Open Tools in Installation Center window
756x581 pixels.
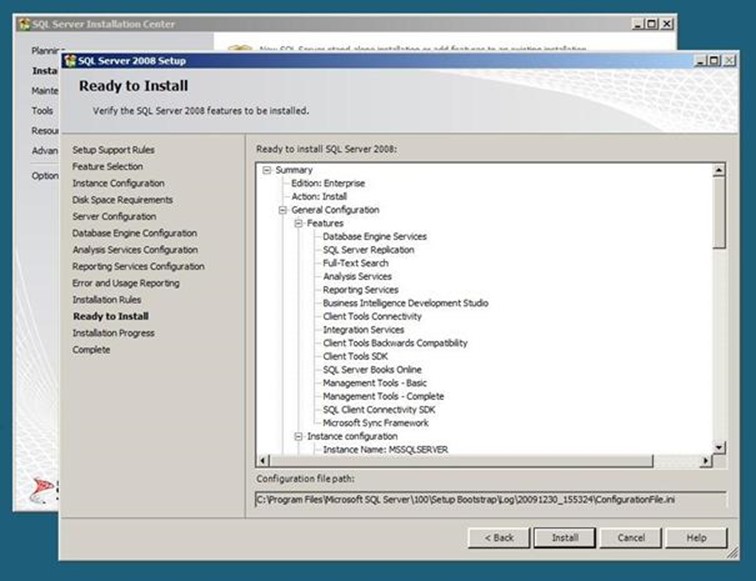pyautogui.click(x=42, y=111)
